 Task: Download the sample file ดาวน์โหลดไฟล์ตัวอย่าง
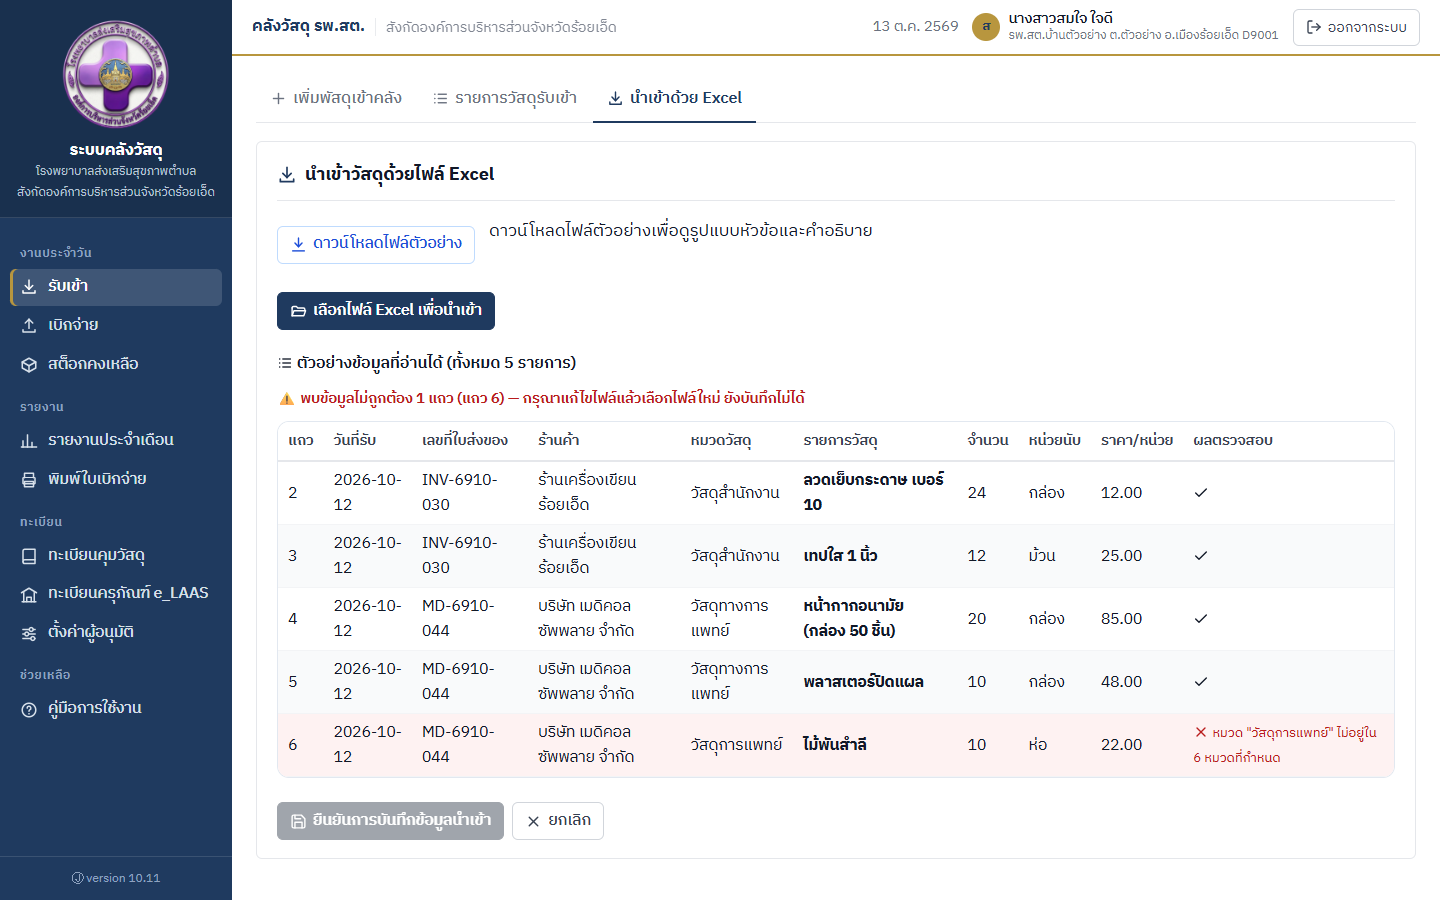376,244
